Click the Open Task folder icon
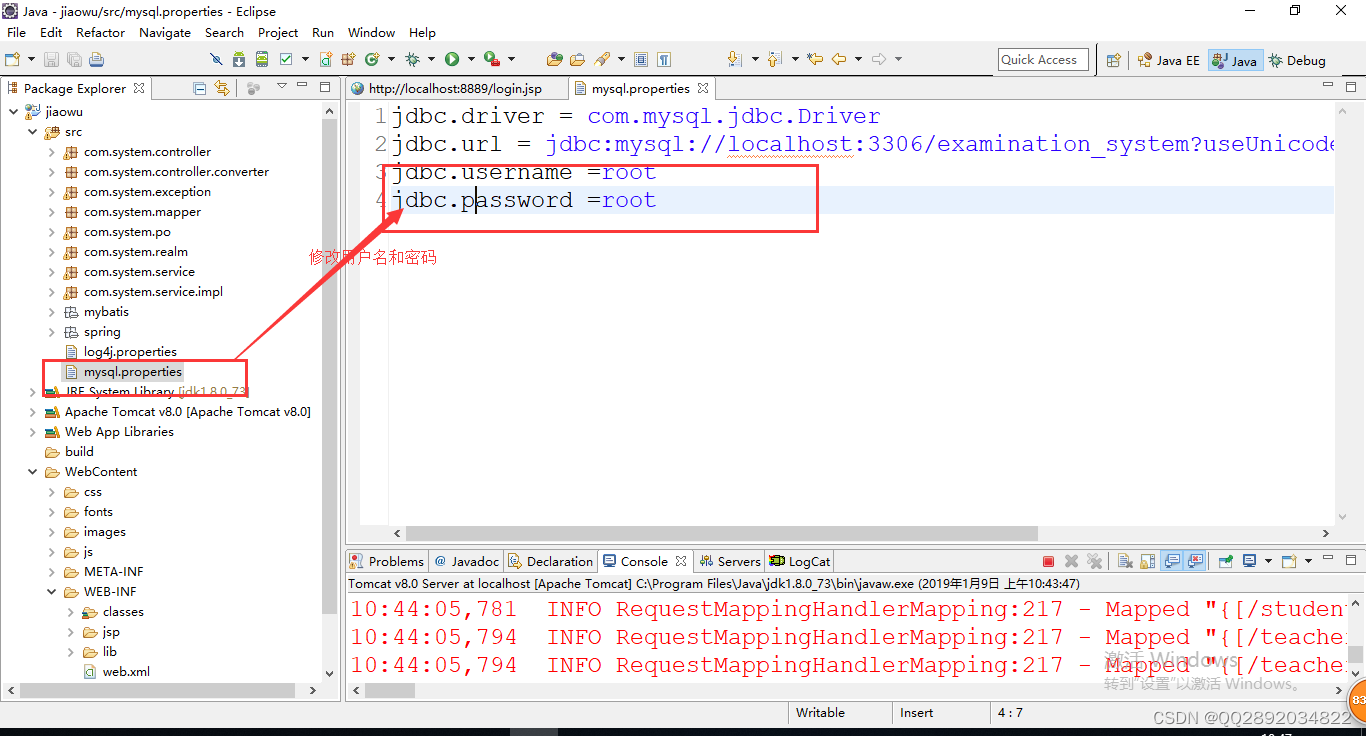Image resolution: width=1366 pixels, height=736 pixels. tap(578, 60)
